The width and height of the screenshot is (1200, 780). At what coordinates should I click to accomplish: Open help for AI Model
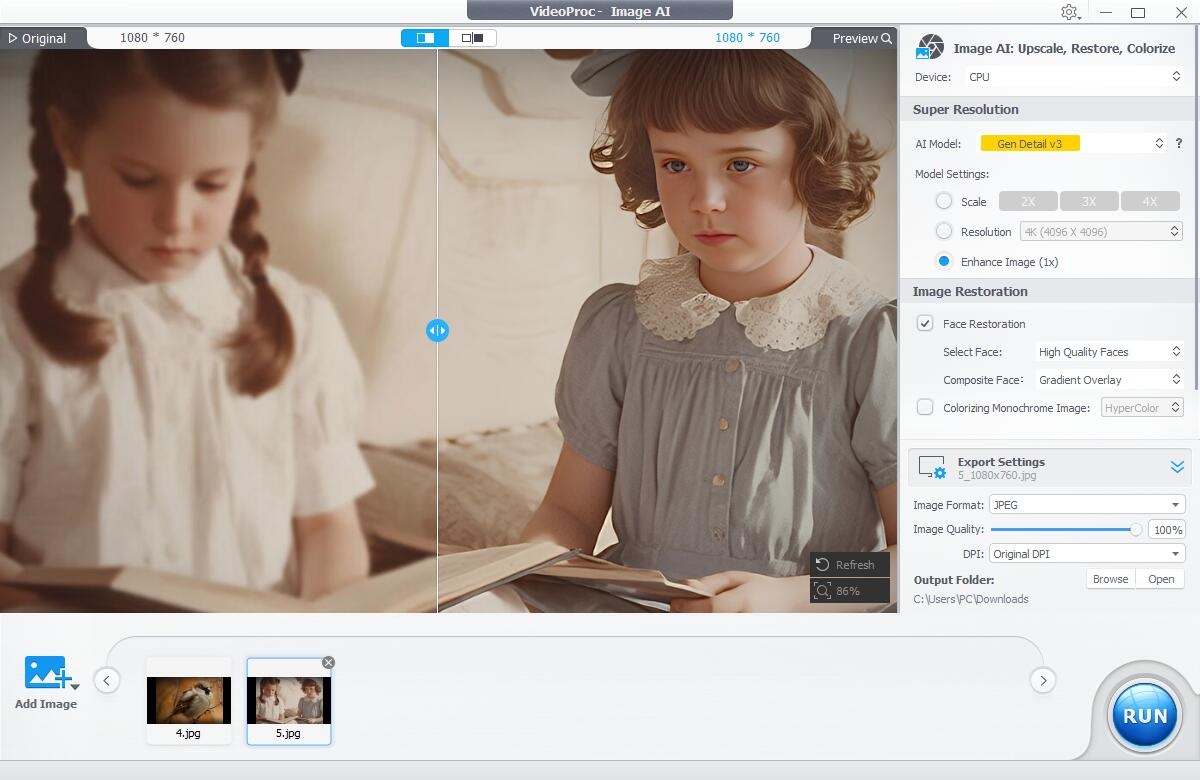pos(1178,144)
